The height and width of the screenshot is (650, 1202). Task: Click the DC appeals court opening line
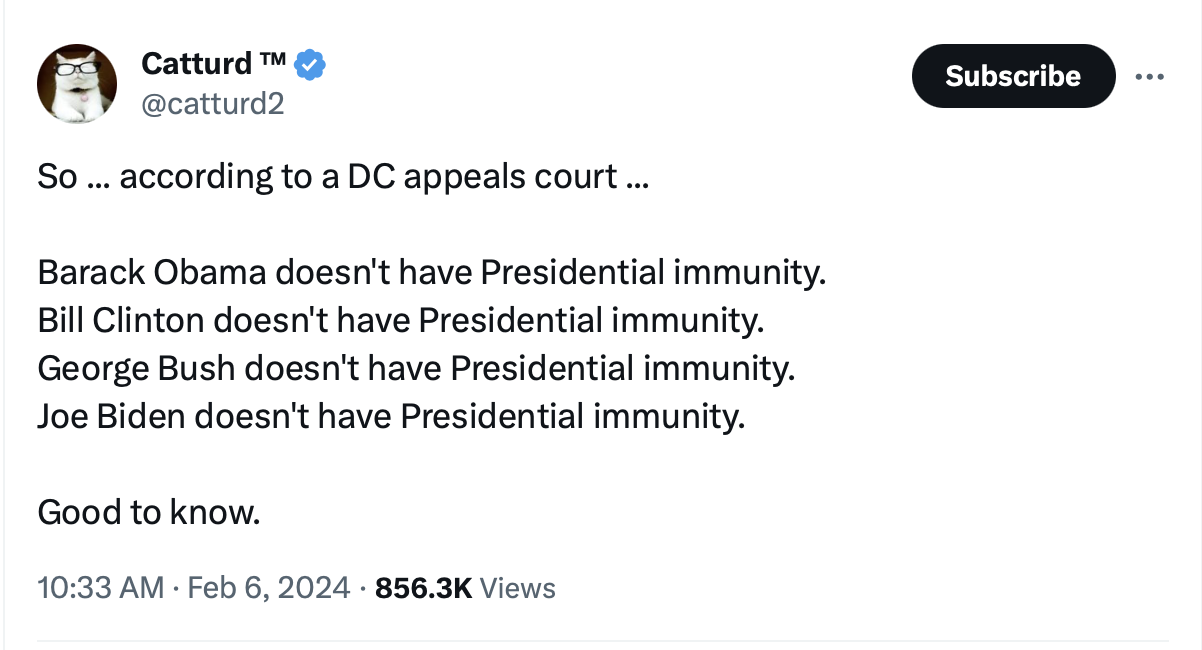click(342, 176)
